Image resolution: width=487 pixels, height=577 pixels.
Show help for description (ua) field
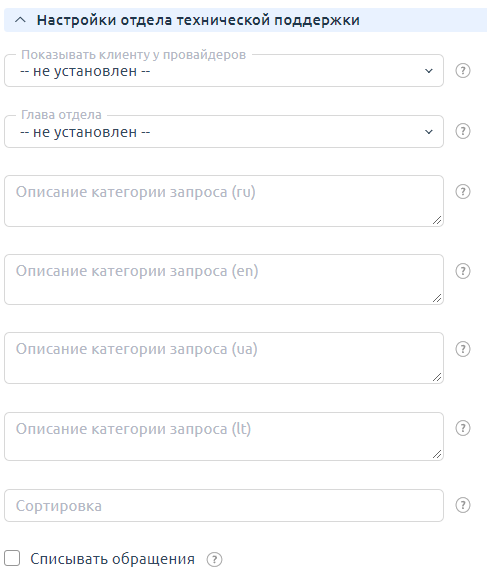[463, 349]
